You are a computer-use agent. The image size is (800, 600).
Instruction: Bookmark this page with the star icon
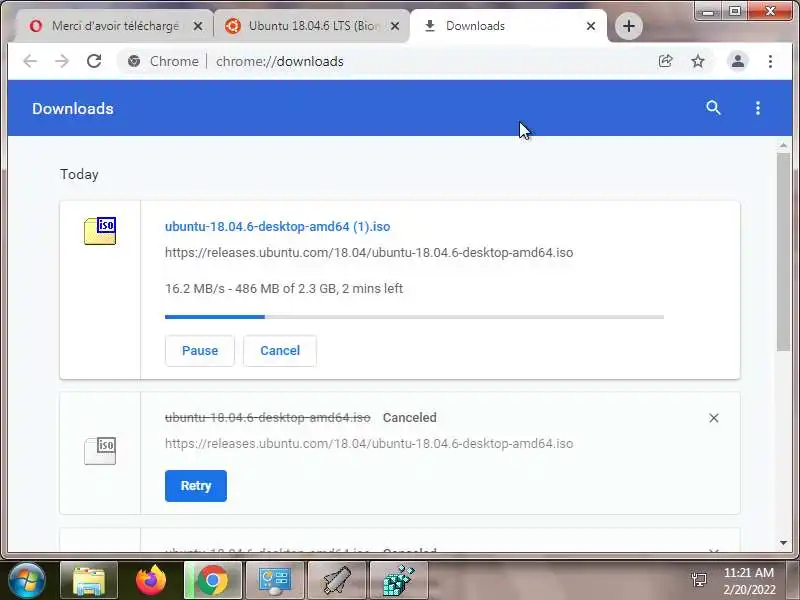tap(697, 61)
